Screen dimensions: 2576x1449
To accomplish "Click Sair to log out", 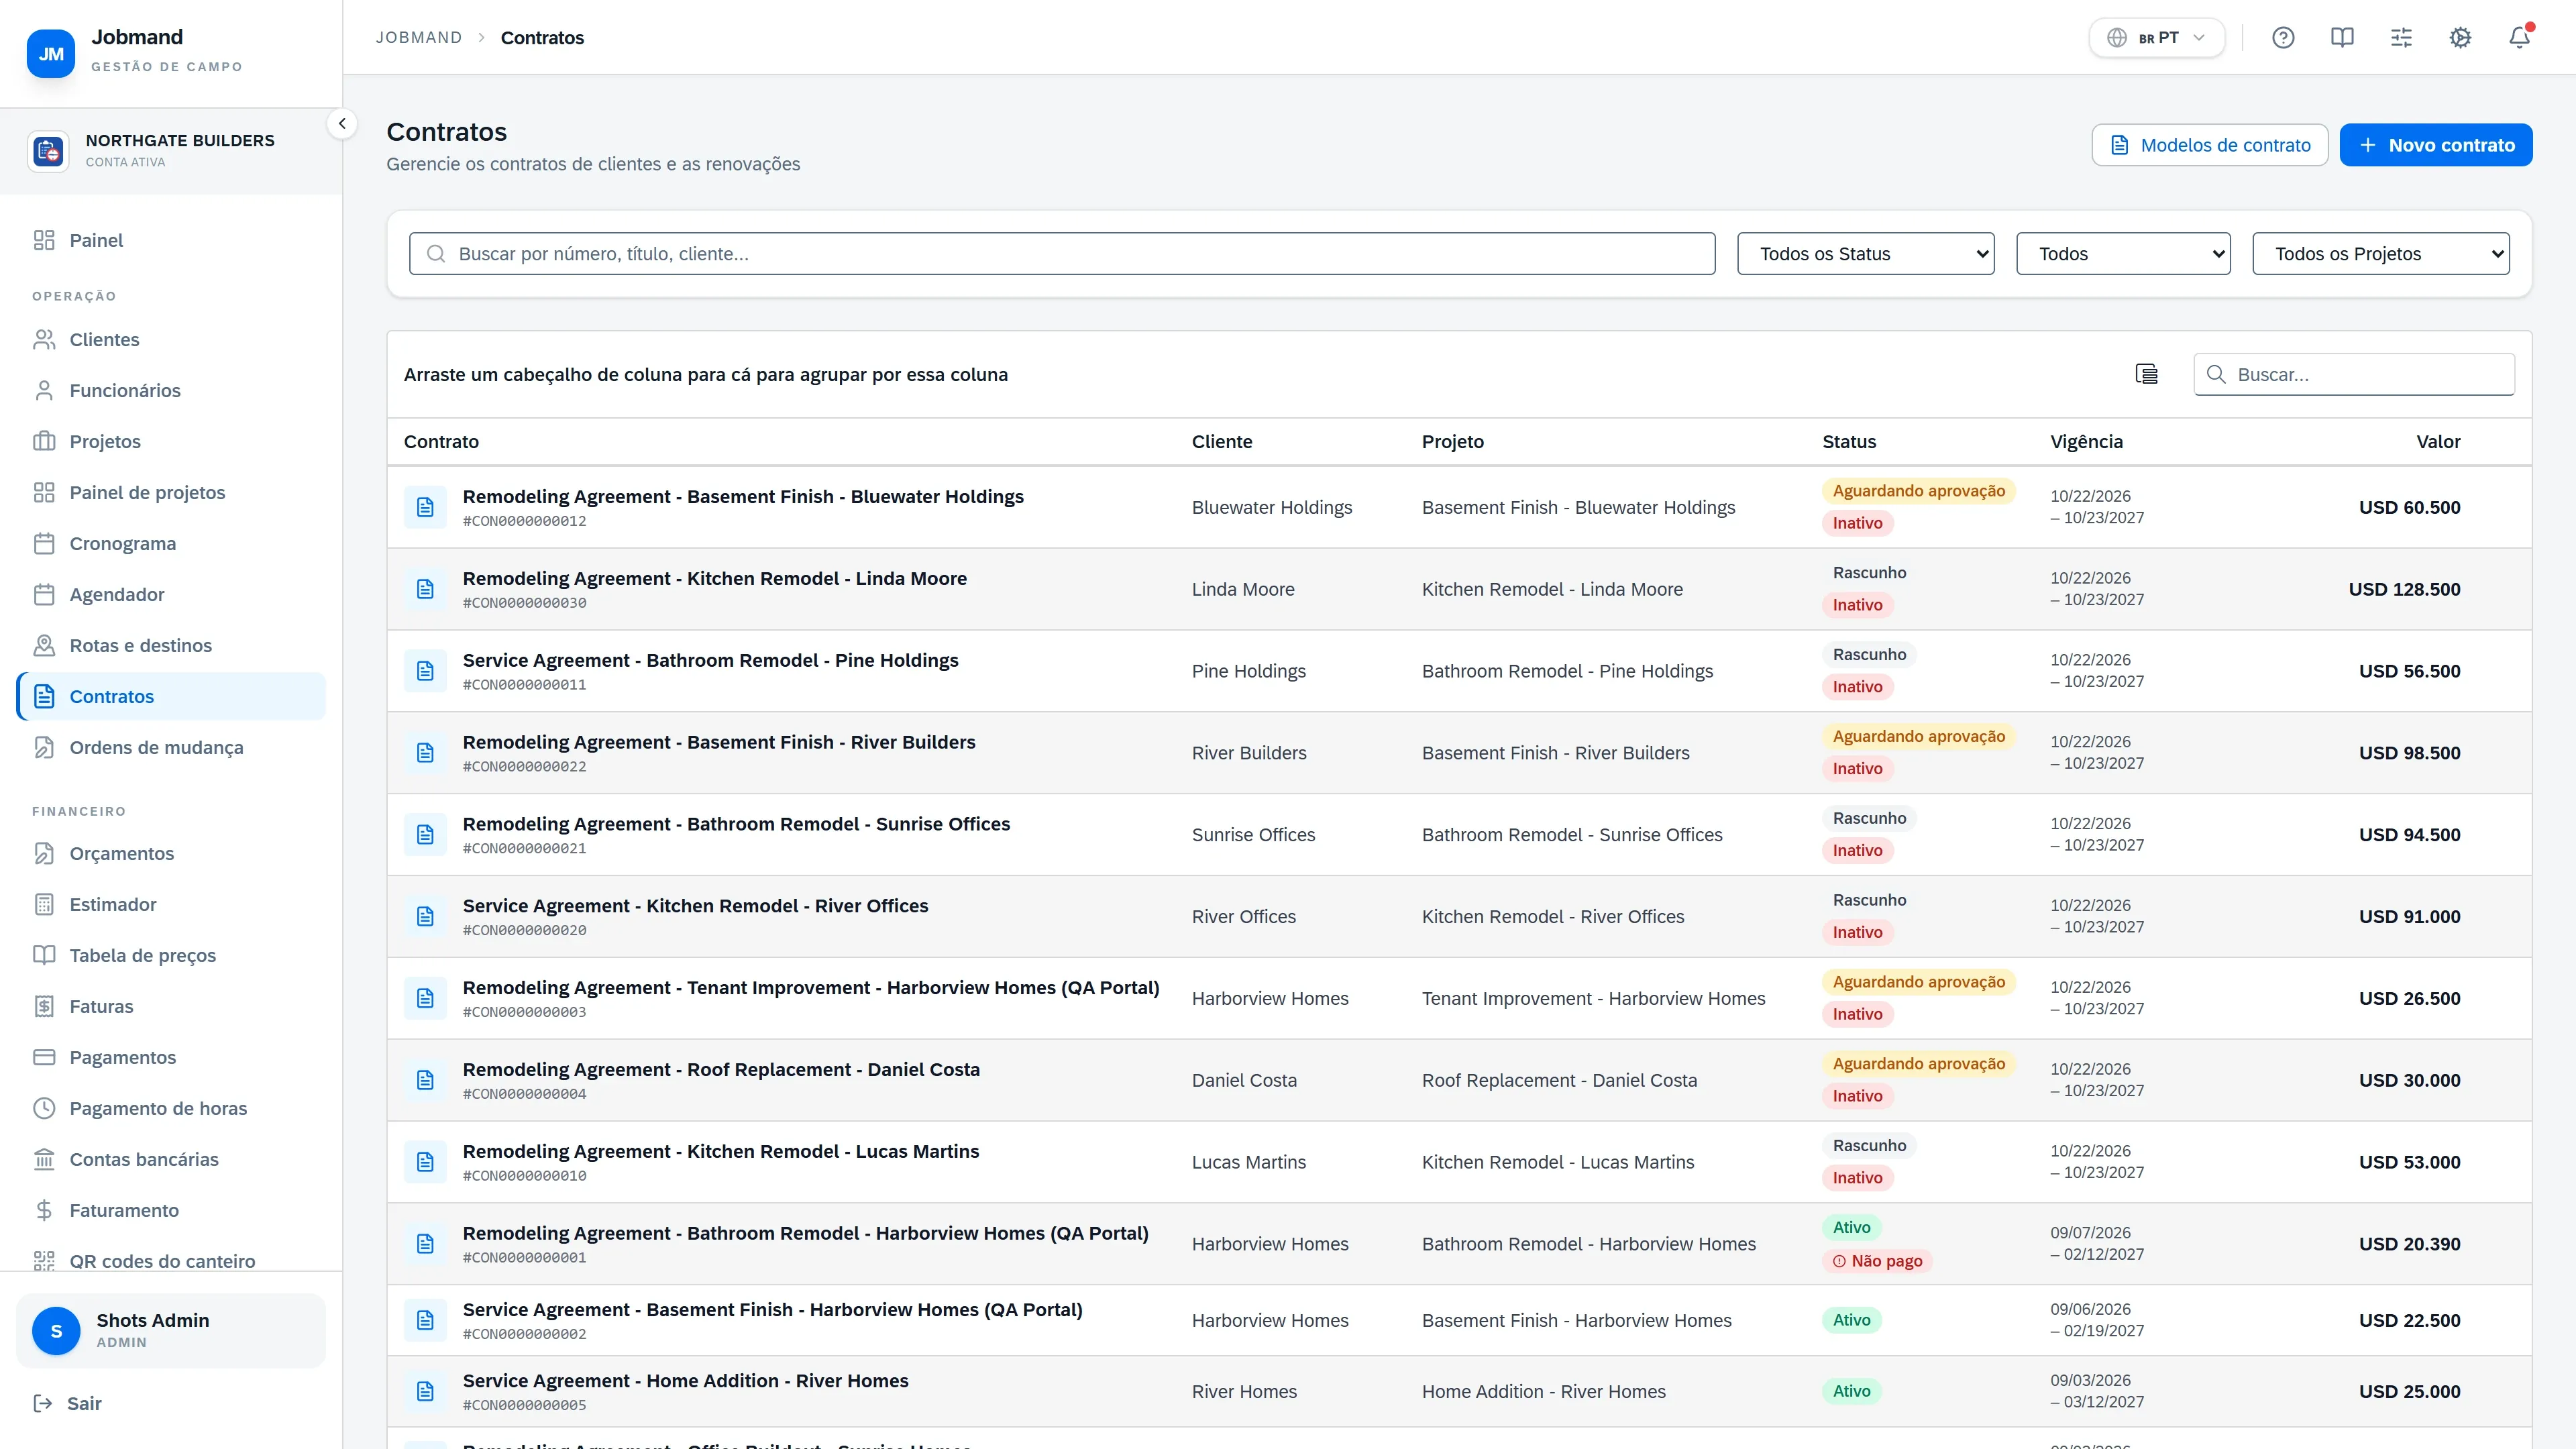I will (68, 1403).
